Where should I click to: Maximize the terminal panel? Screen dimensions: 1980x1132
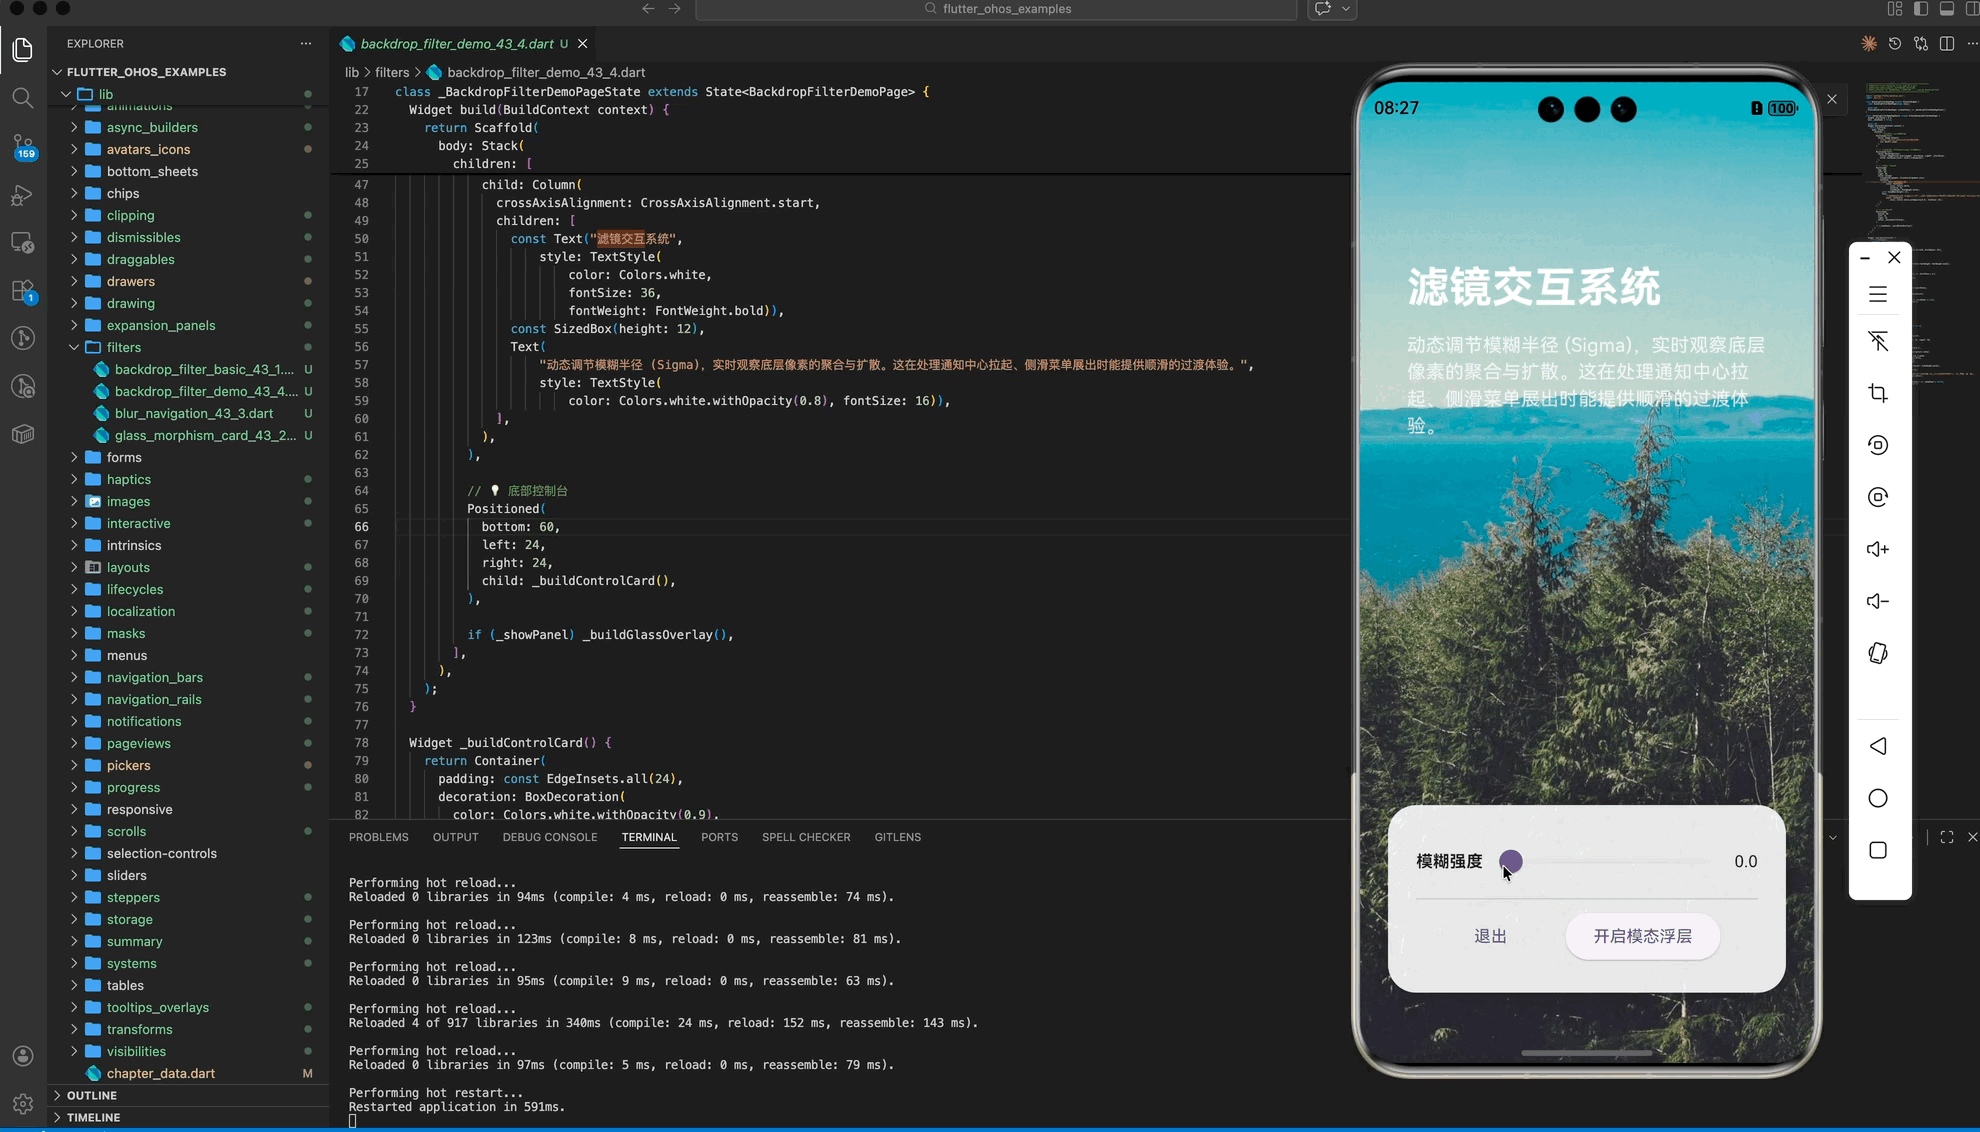1946,837
